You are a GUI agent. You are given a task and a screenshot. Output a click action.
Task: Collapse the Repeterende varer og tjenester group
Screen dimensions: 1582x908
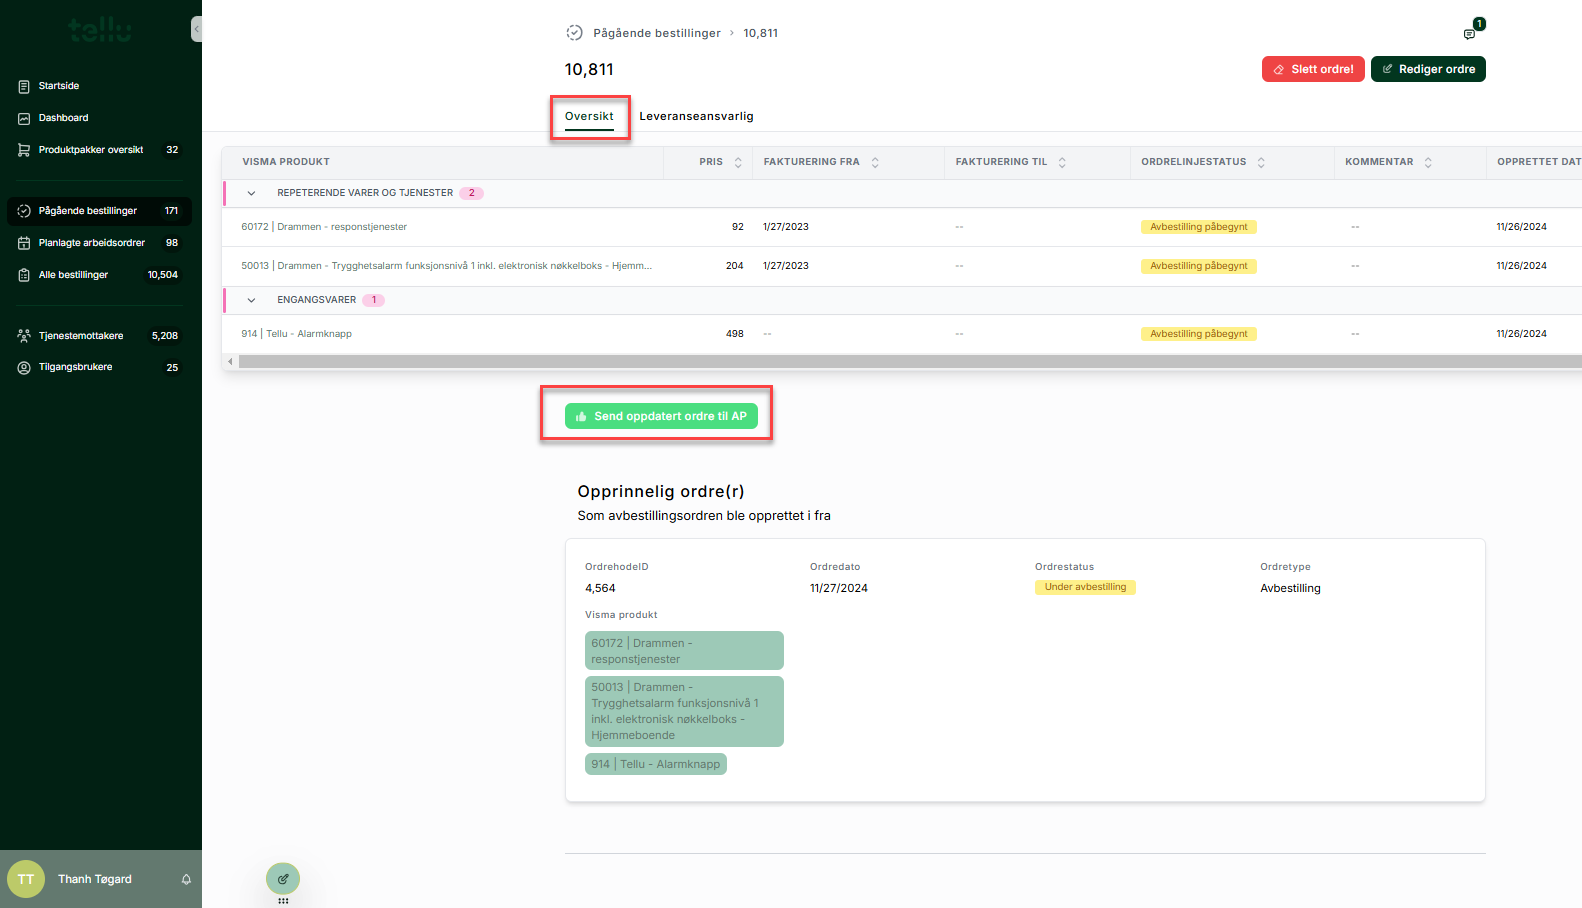point(251,193)
